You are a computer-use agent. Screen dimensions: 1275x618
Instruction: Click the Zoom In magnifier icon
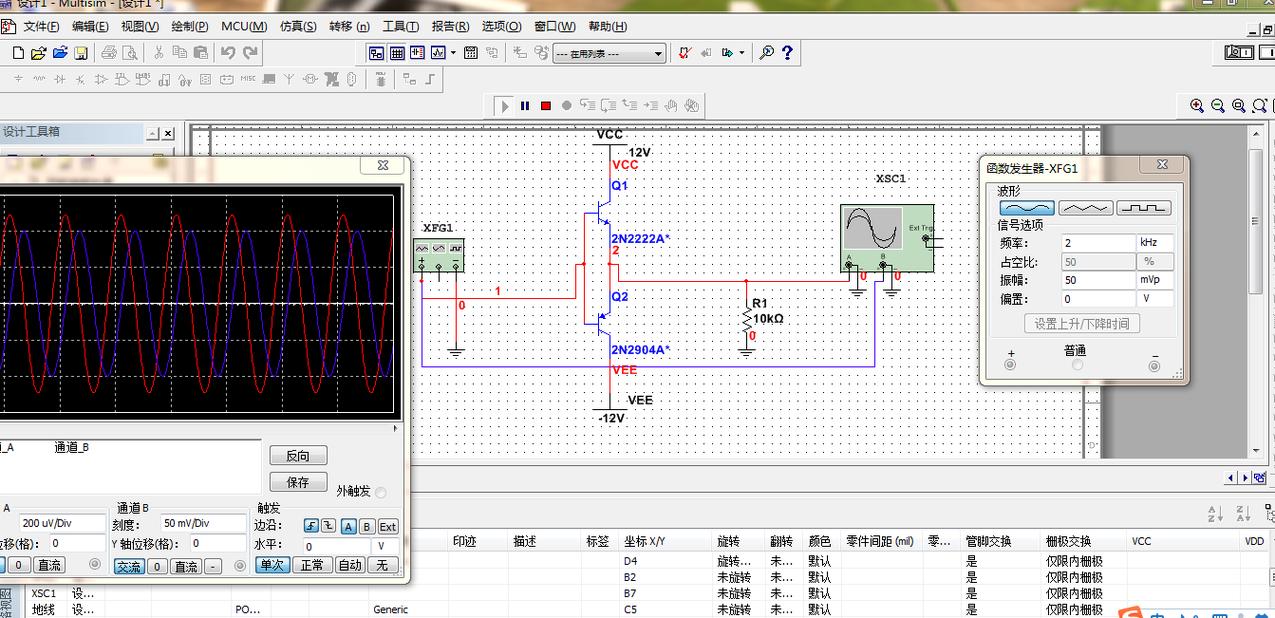tap(1197, 105)
